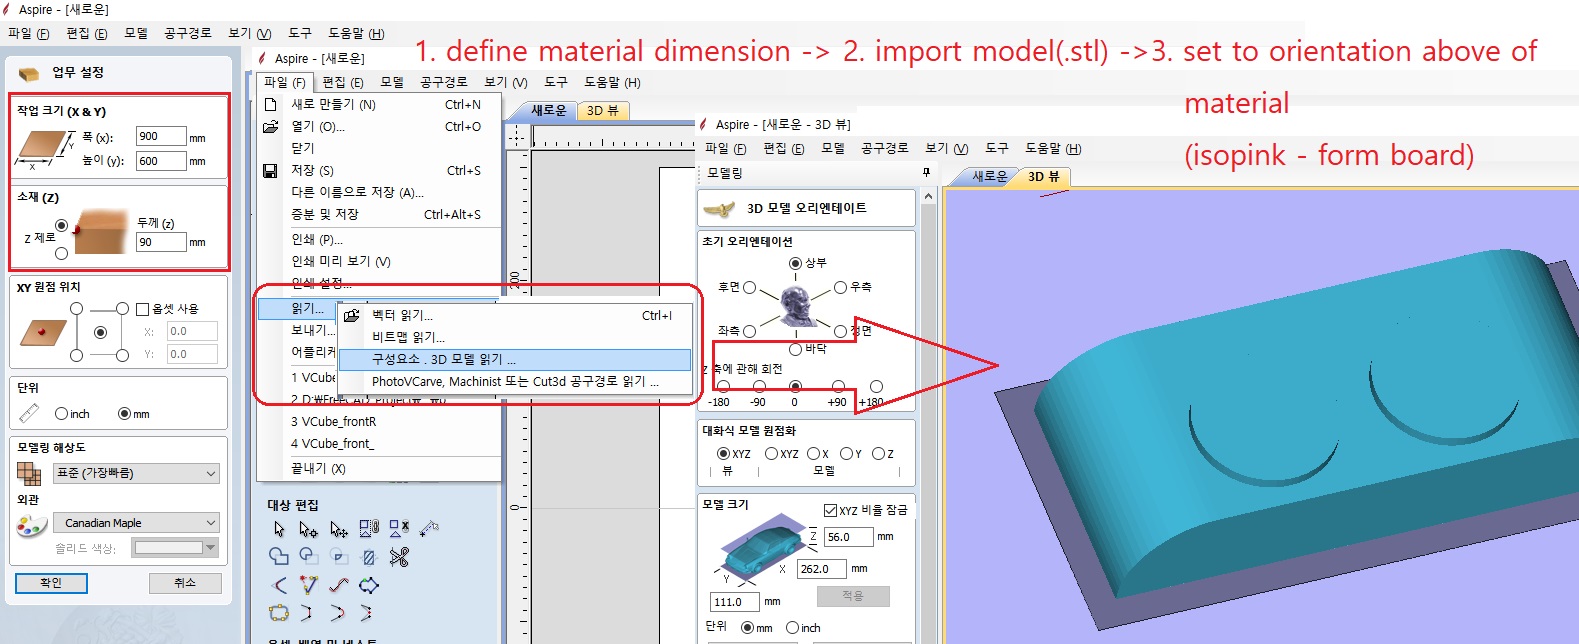Choose 비트맵 읽기... from submenu
This screenshot has width=1579, height=644.
[x=515, y=337]
